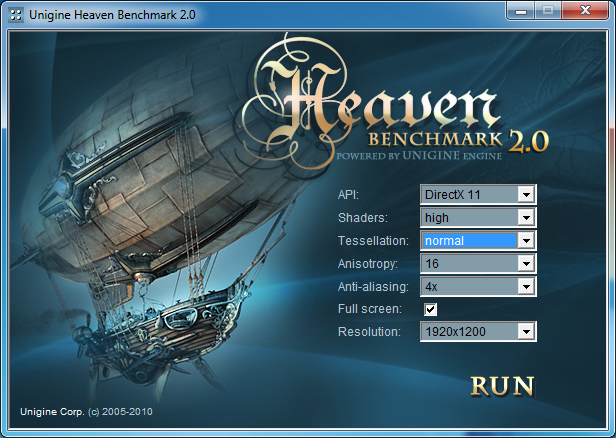Open the Resolution dropdown showing 1920x1200
Image resolution: width=616 pixels, height=438 pixels.
[478, 332]
